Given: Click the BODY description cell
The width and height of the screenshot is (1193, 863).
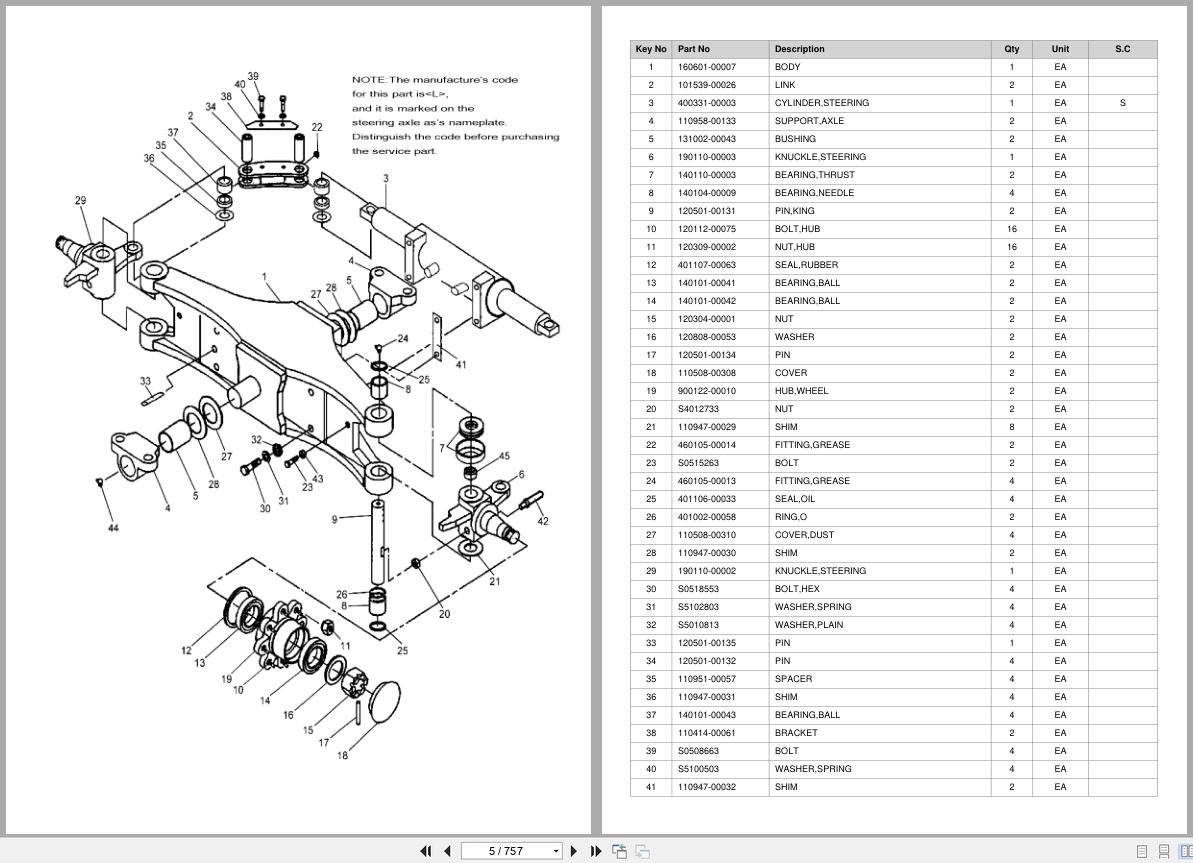Looking at the screenshot, I should [880, 67].
